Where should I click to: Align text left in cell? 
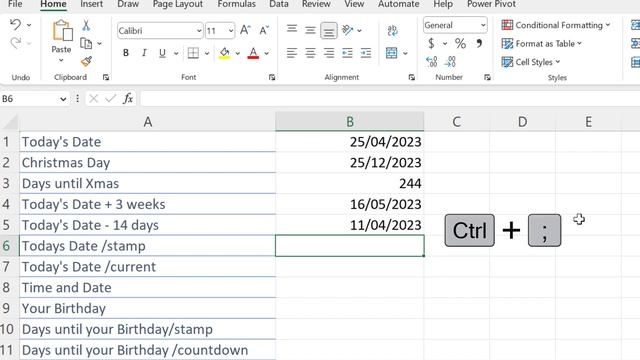(291, 53)
